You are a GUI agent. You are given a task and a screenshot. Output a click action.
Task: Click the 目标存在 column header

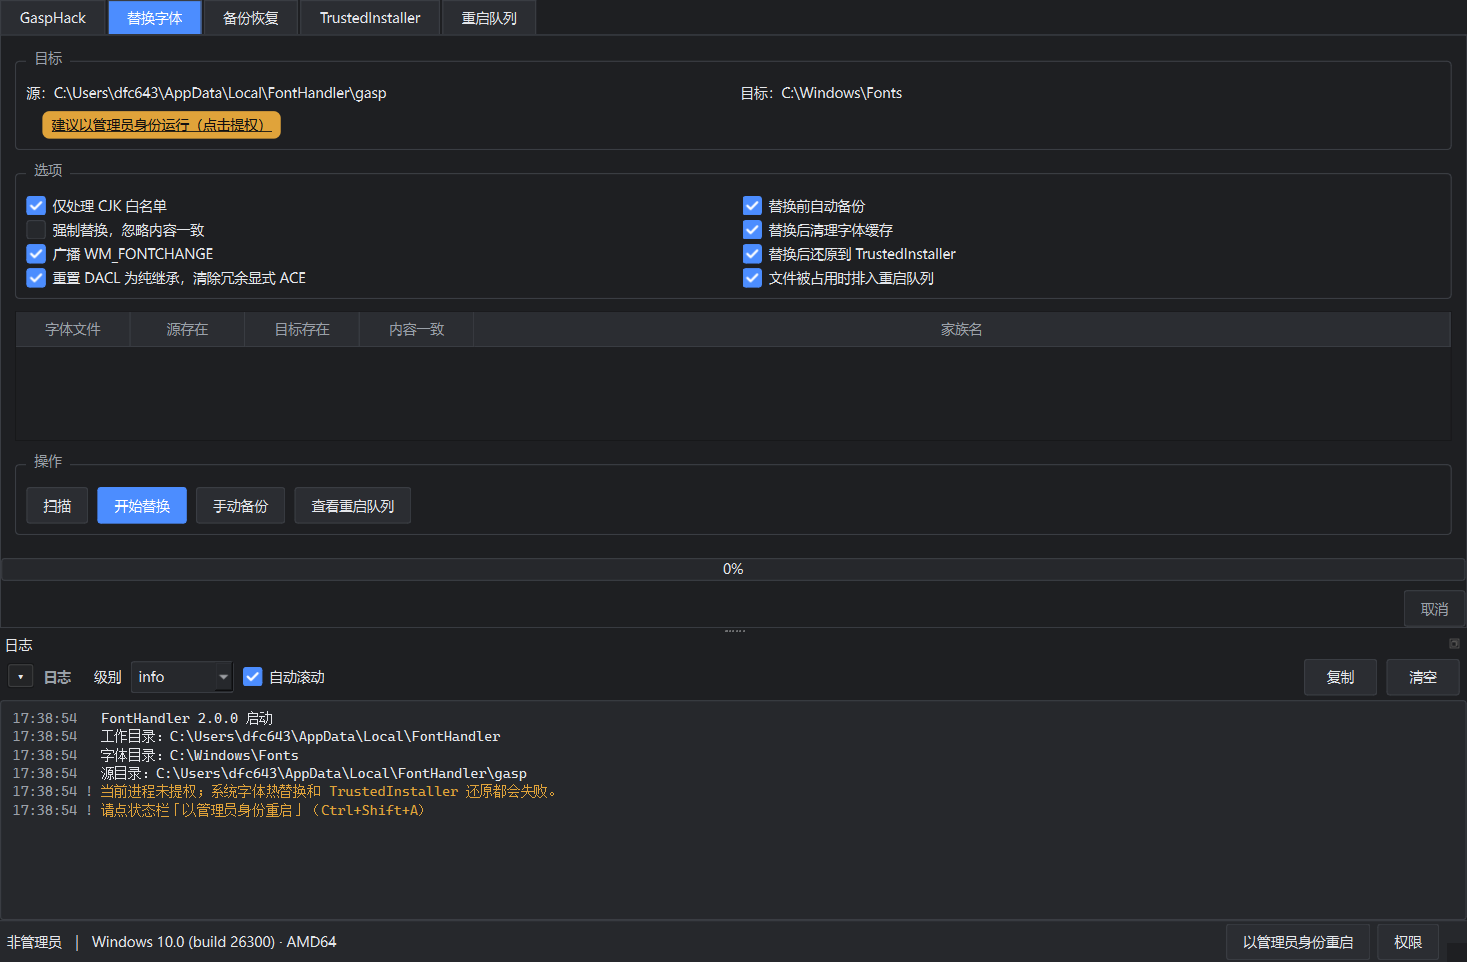pos(302,329)
